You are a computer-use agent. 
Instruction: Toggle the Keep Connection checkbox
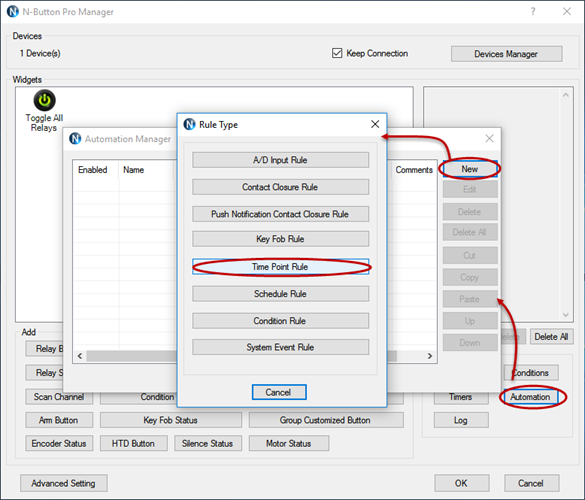point(337,53)
